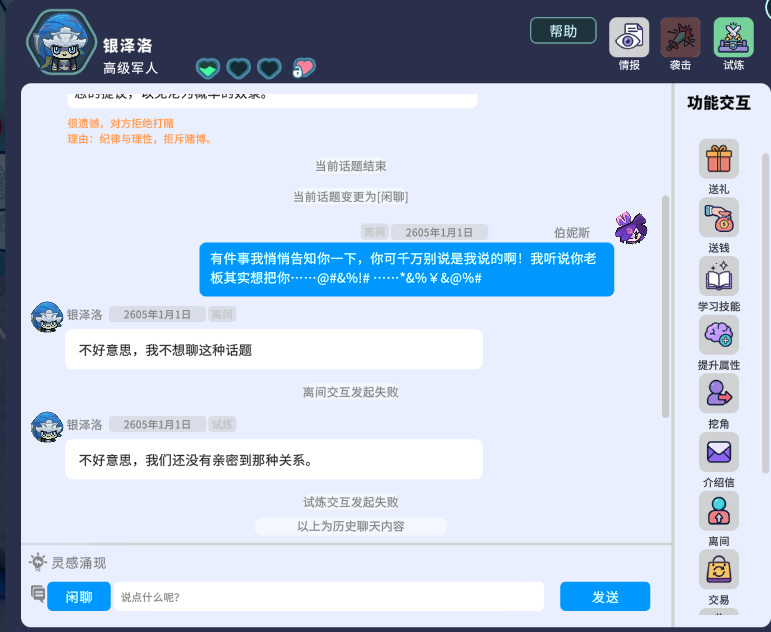Click the 试炼 tag on 银泽洛's message

click(222, 424)
